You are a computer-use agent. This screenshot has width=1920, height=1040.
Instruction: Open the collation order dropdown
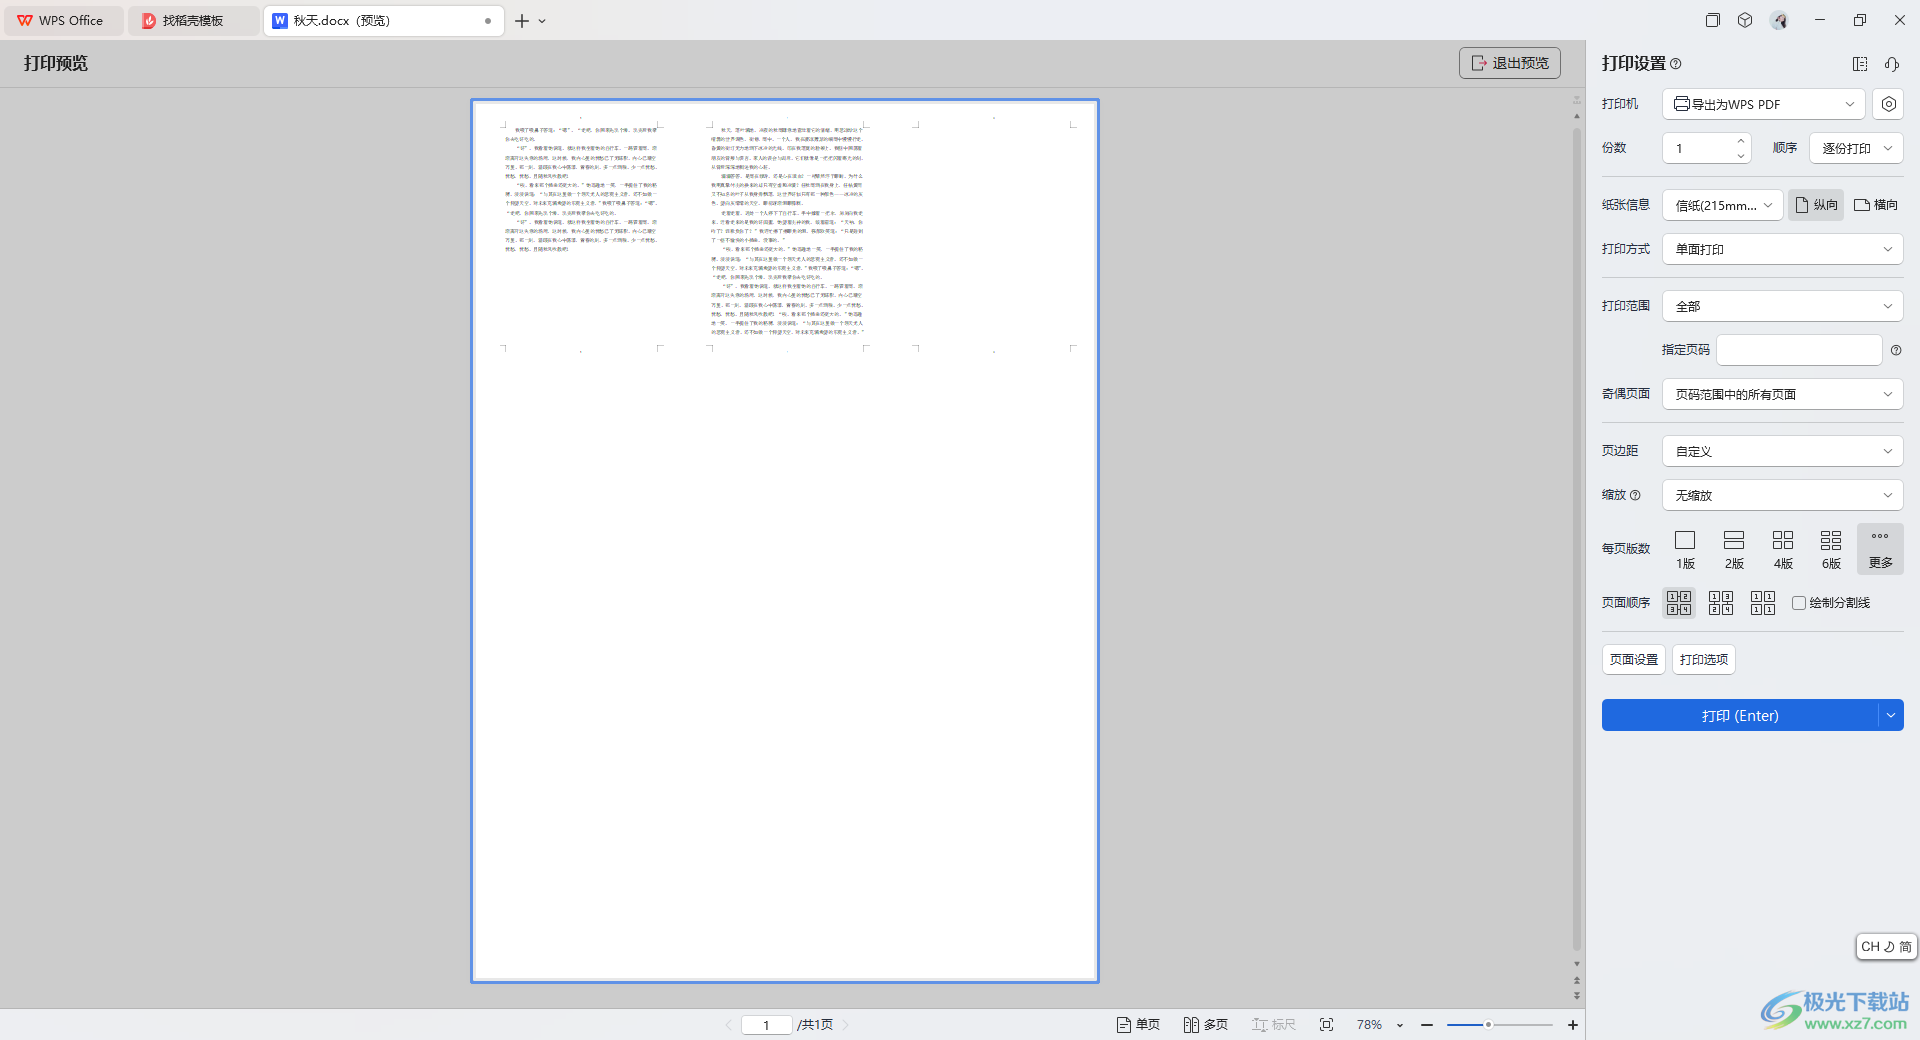[1856, 148]
